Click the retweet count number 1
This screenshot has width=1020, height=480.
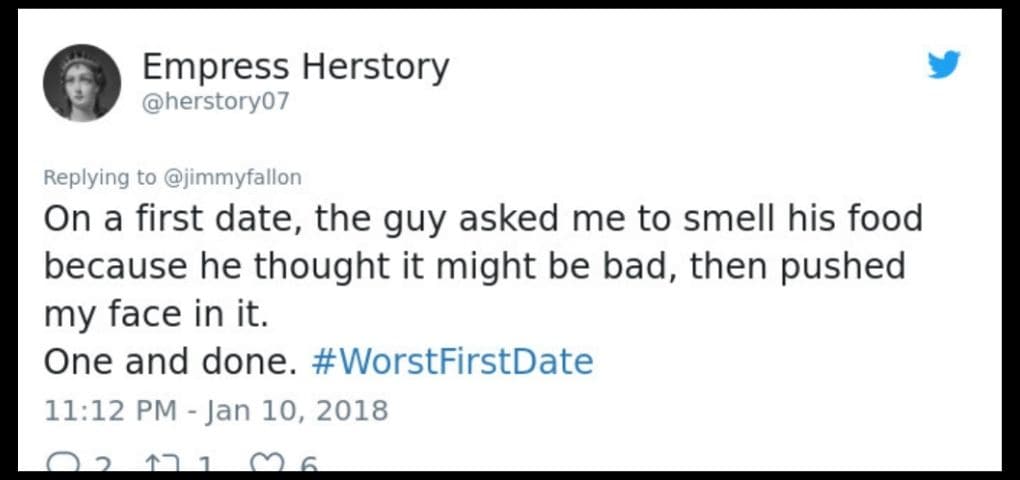[x=201, y=464]
